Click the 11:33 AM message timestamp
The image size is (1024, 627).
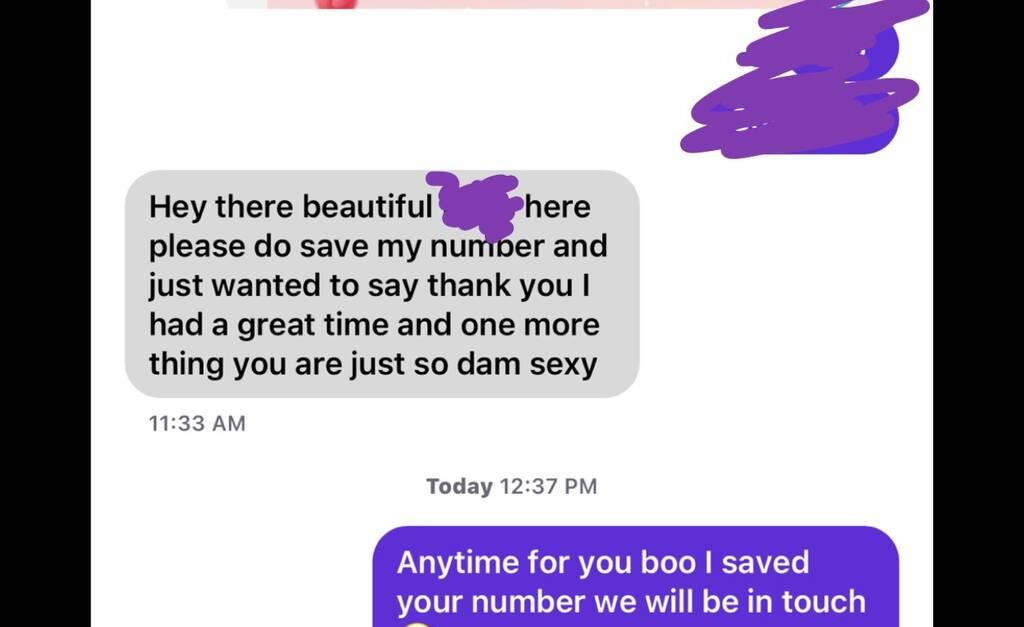coord(197,423)
